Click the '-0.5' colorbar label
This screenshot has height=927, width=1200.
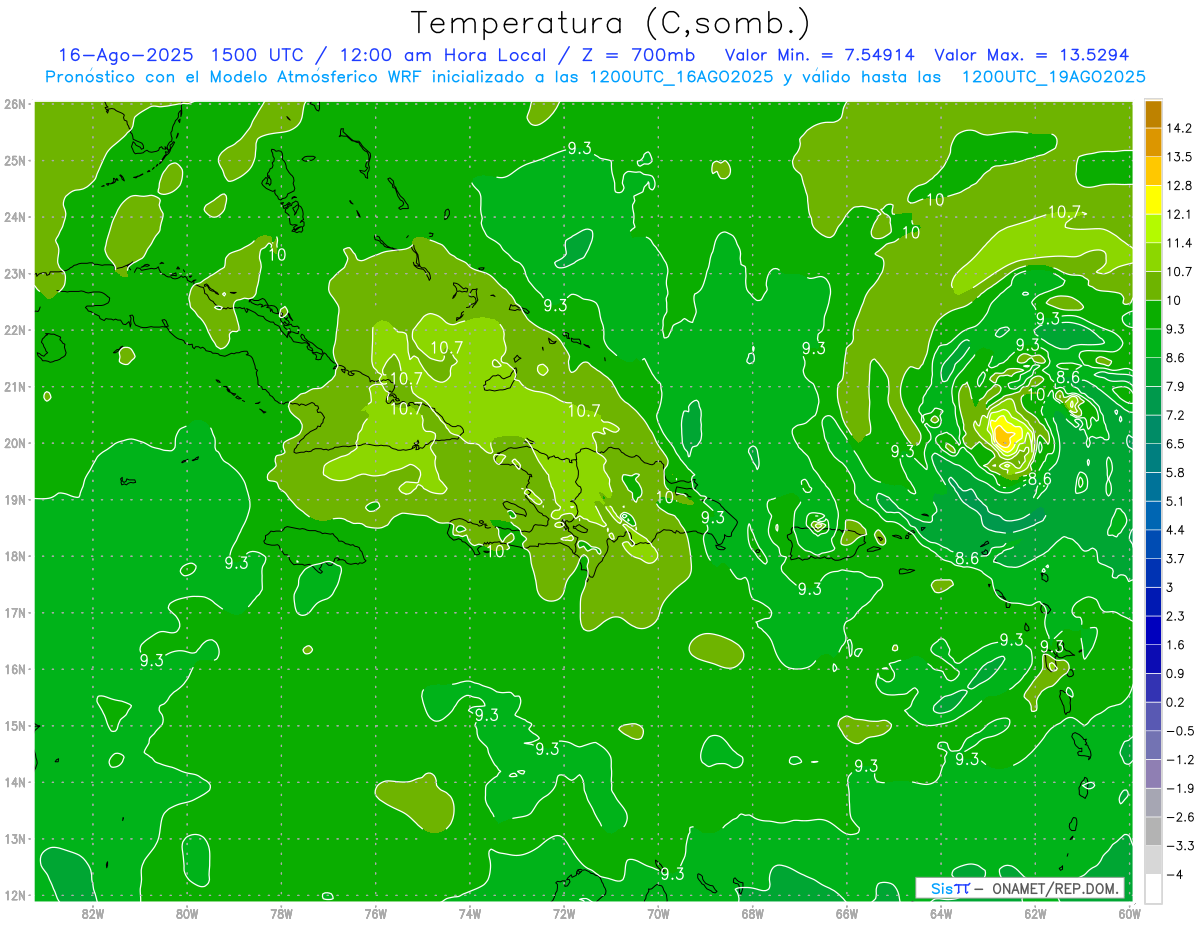1179,730
